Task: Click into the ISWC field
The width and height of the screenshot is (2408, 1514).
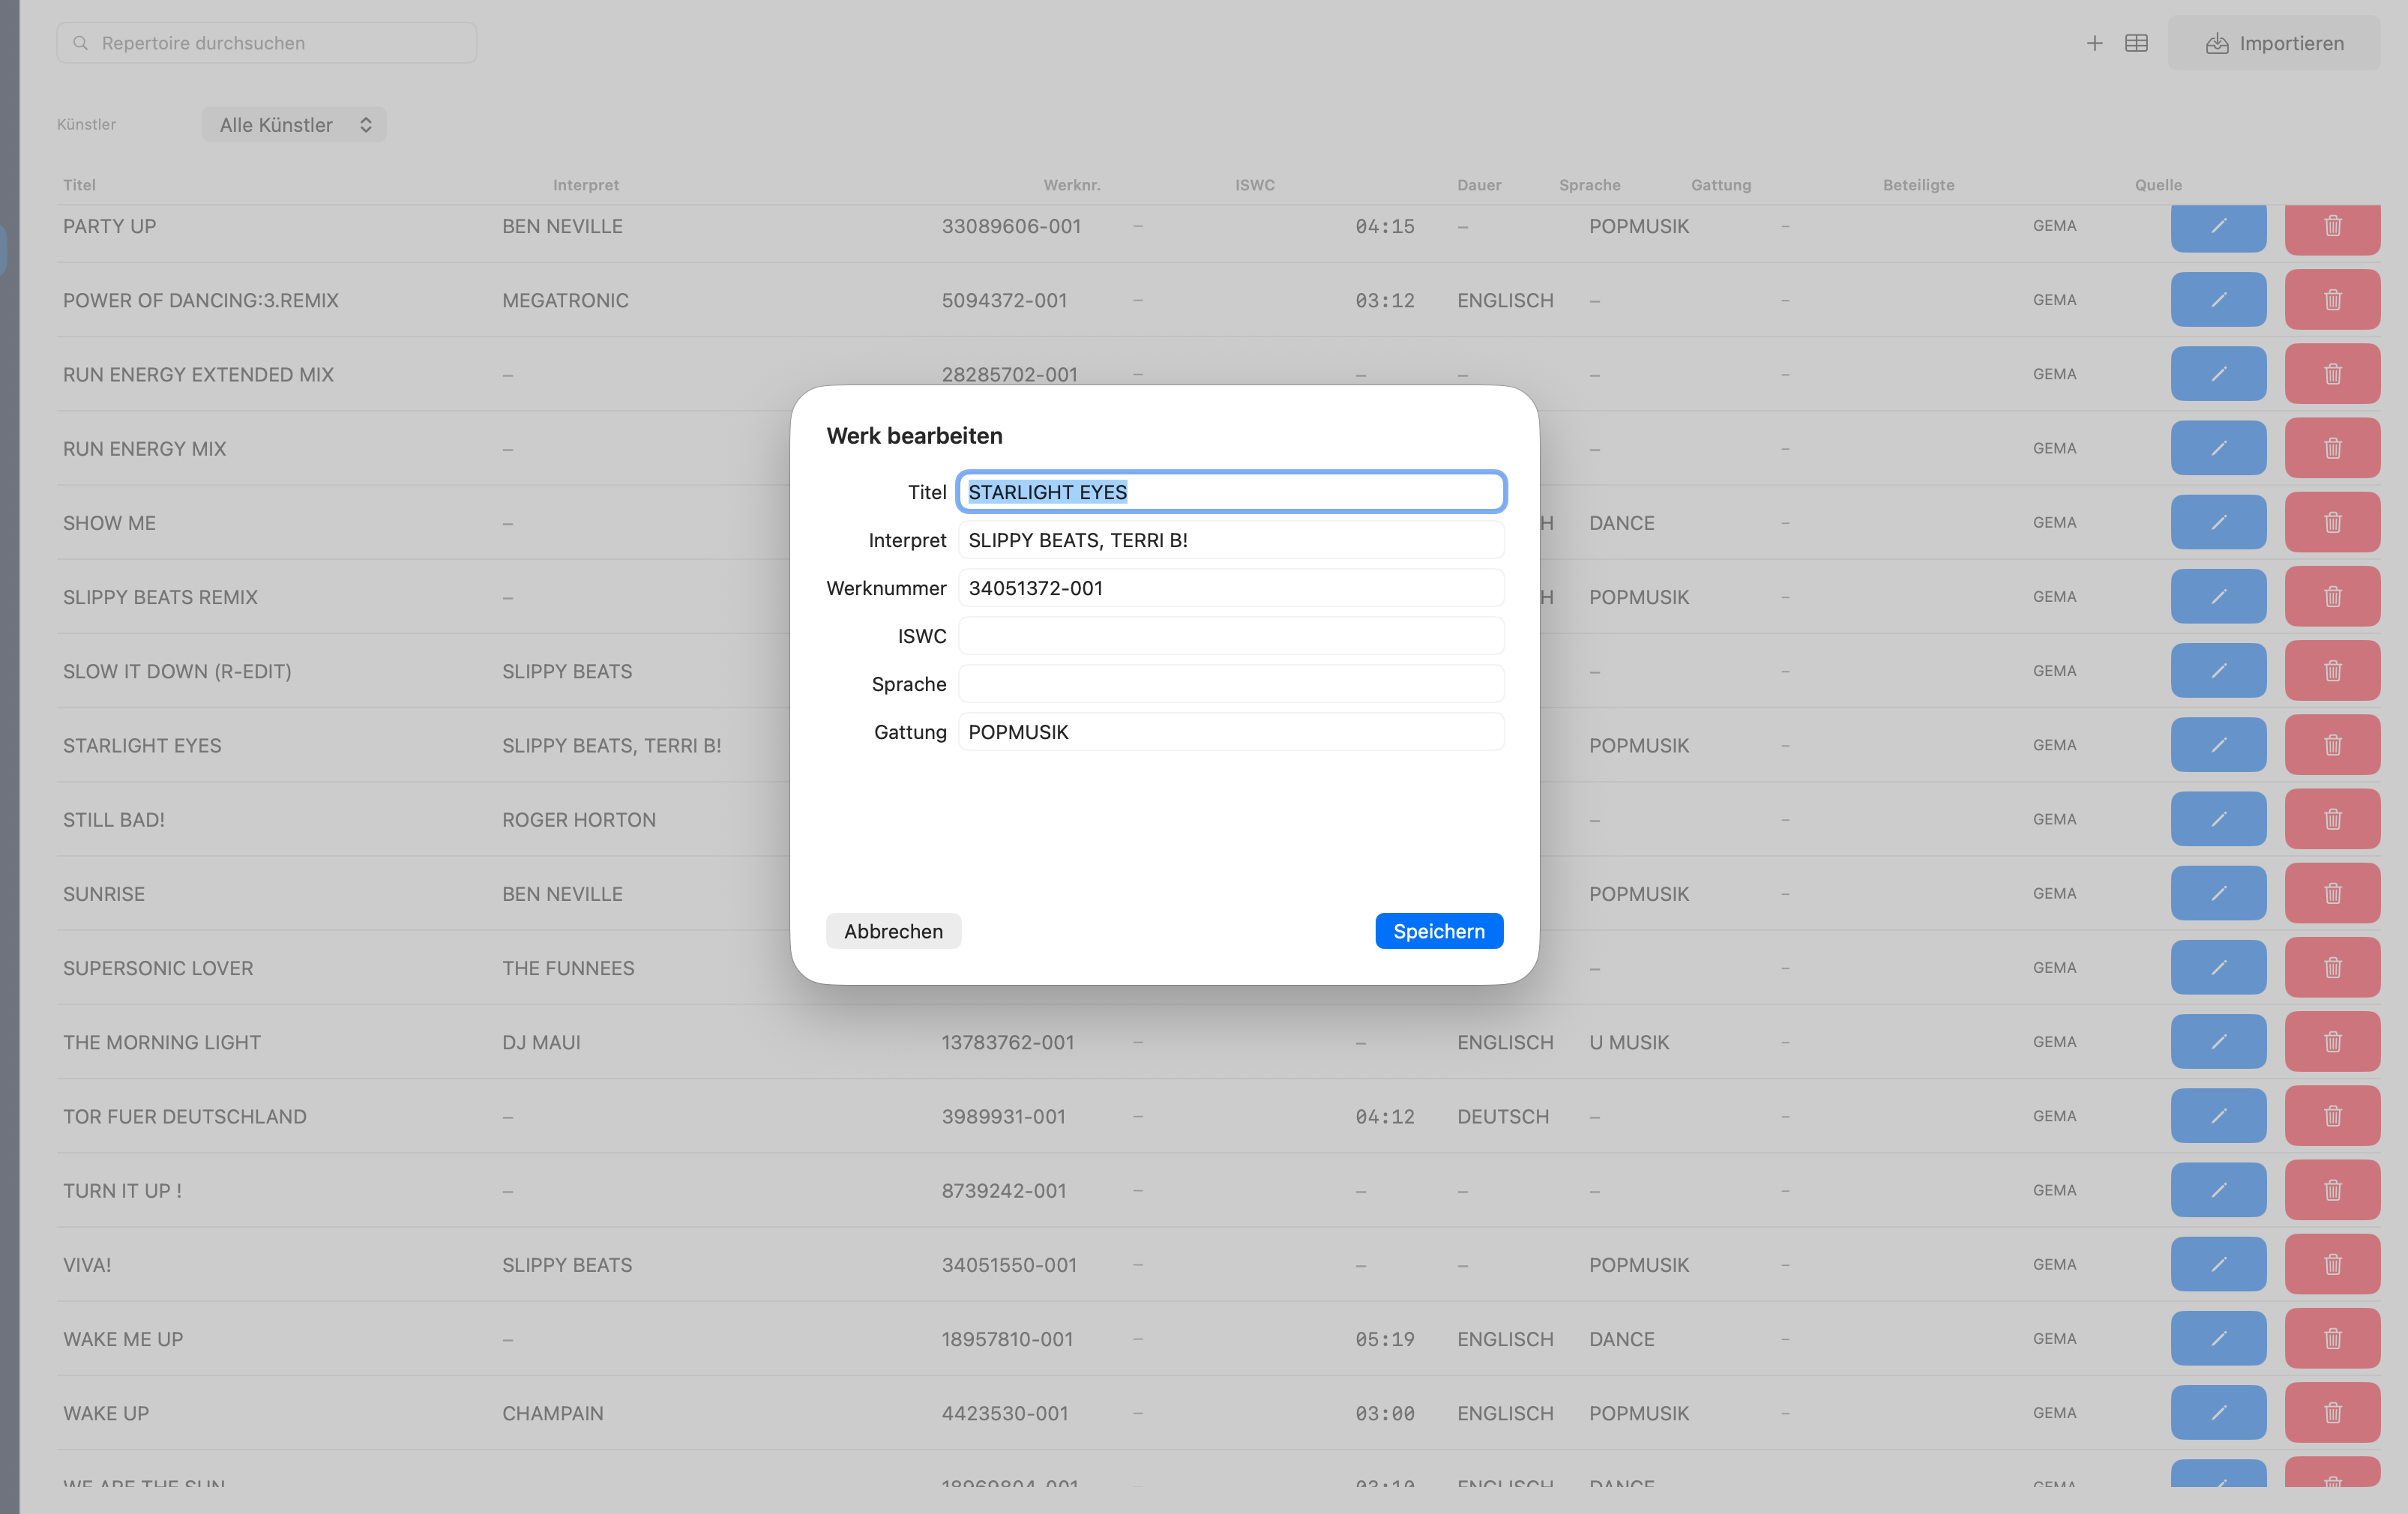Action: point(1230,636)
